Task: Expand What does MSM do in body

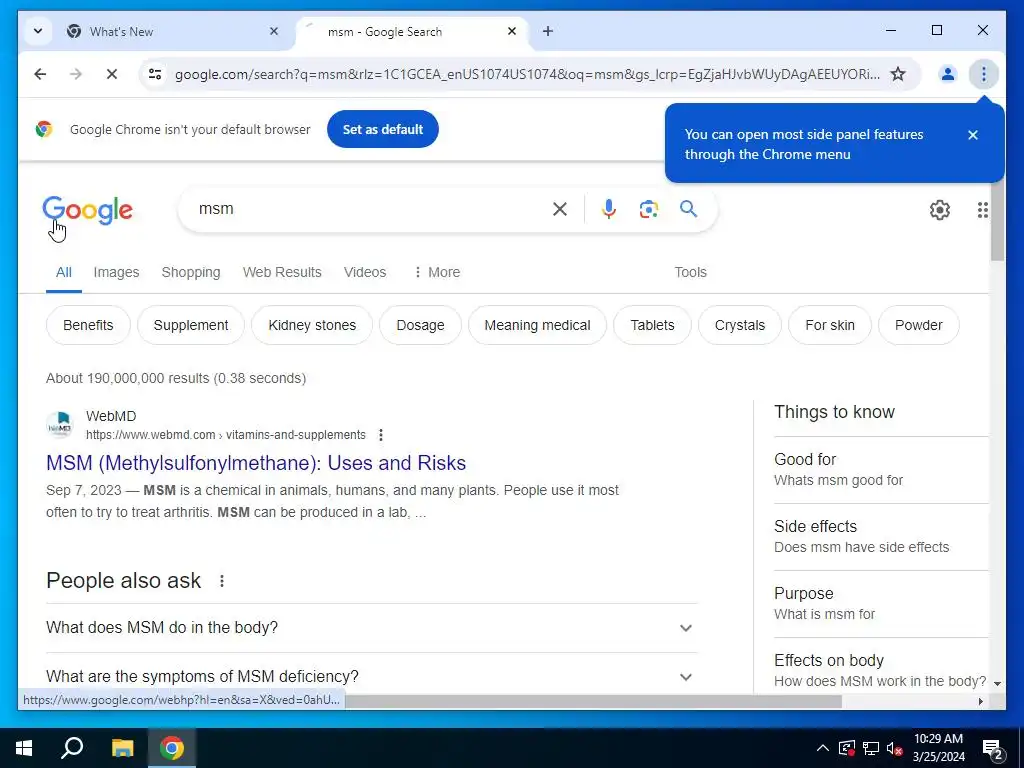Action: pyautogui.click(x=372, y=628)
